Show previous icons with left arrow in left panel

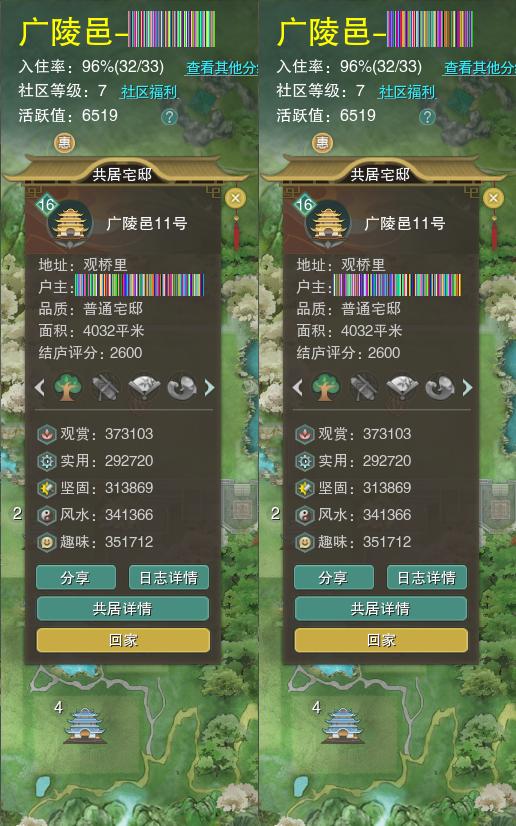(x=40, y=388)
